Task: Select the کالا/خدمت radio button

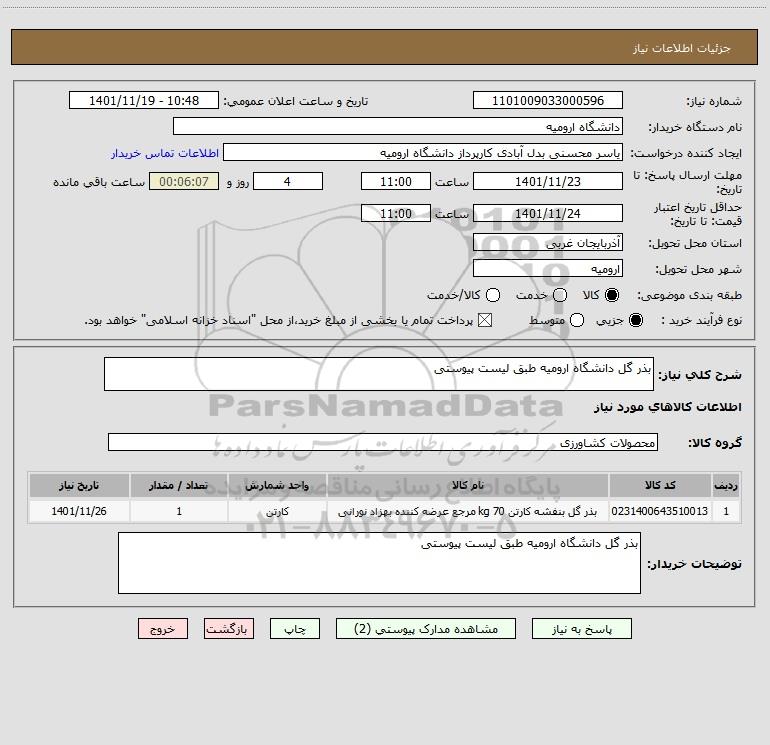Action: point(493,295)
